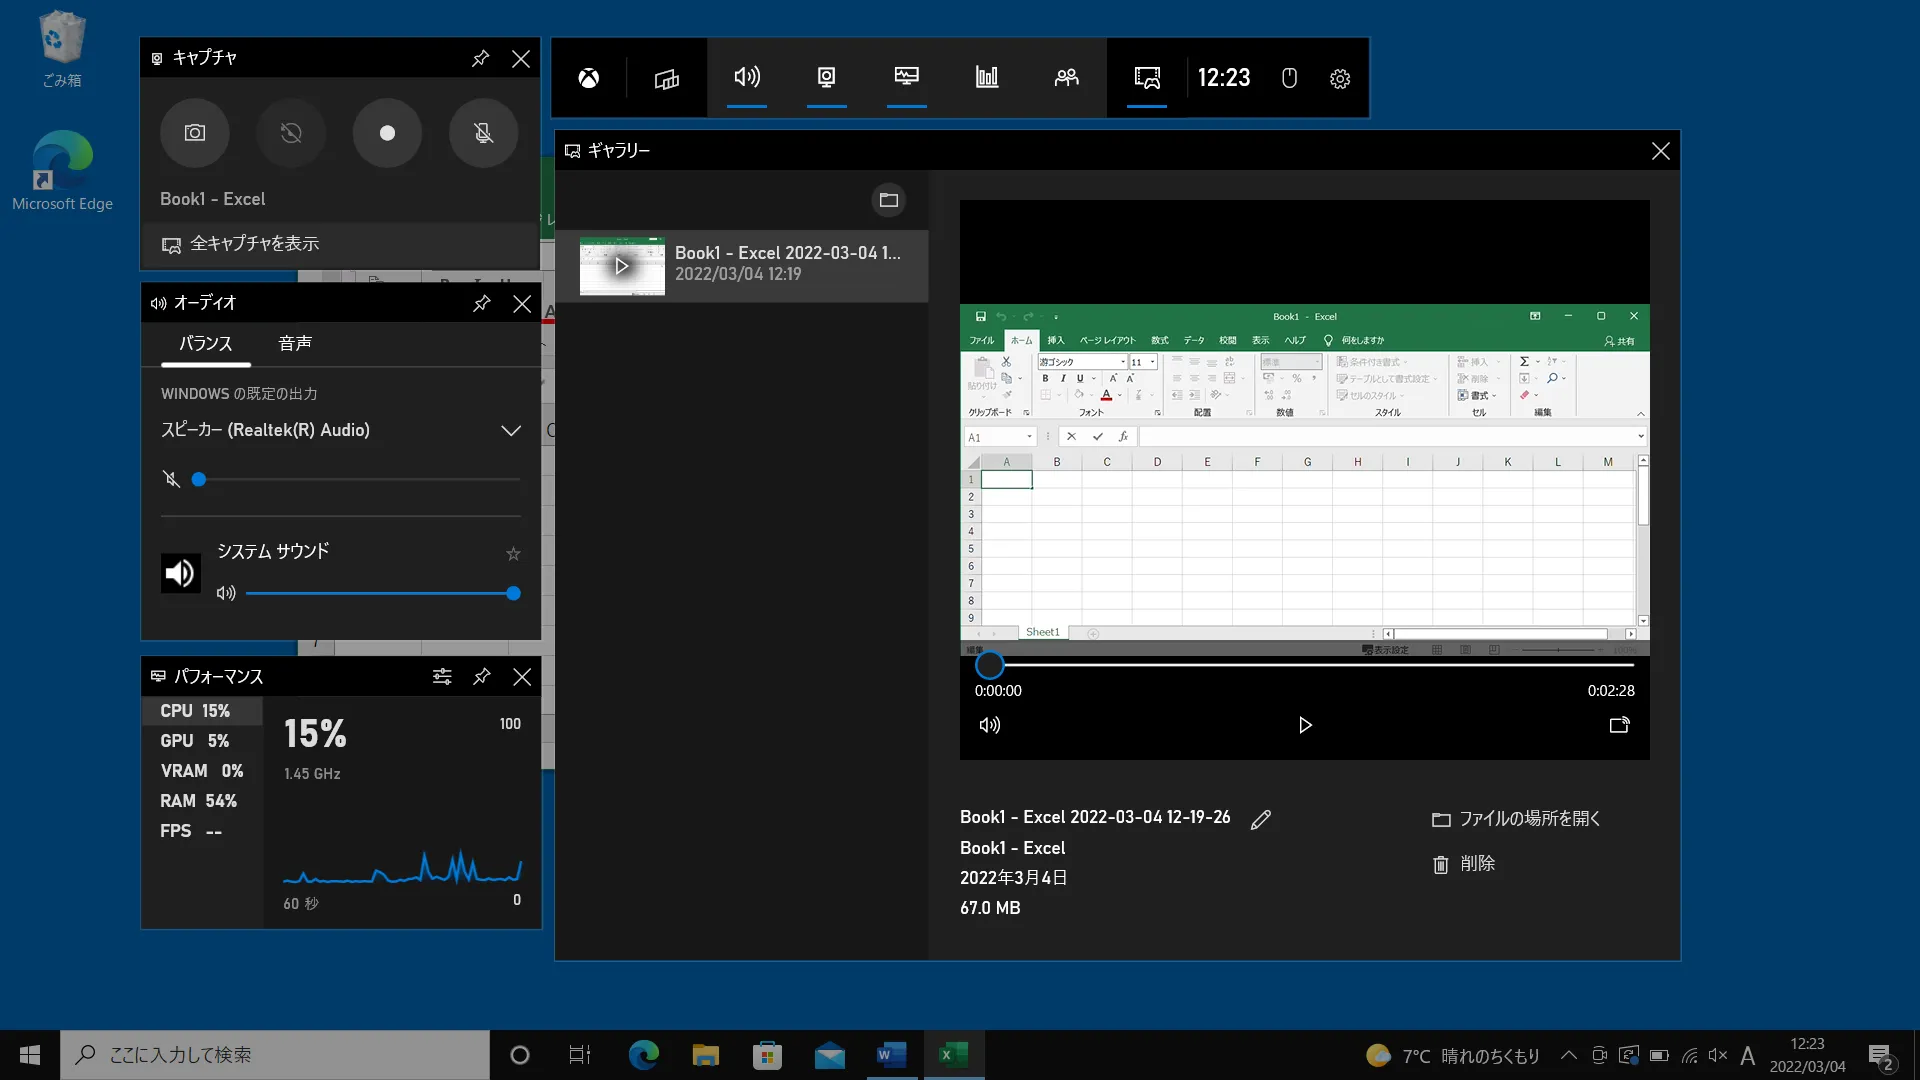Expand the speaker output device dropdown
Screen dimensions: 1920x1080
tap(511, 430)
